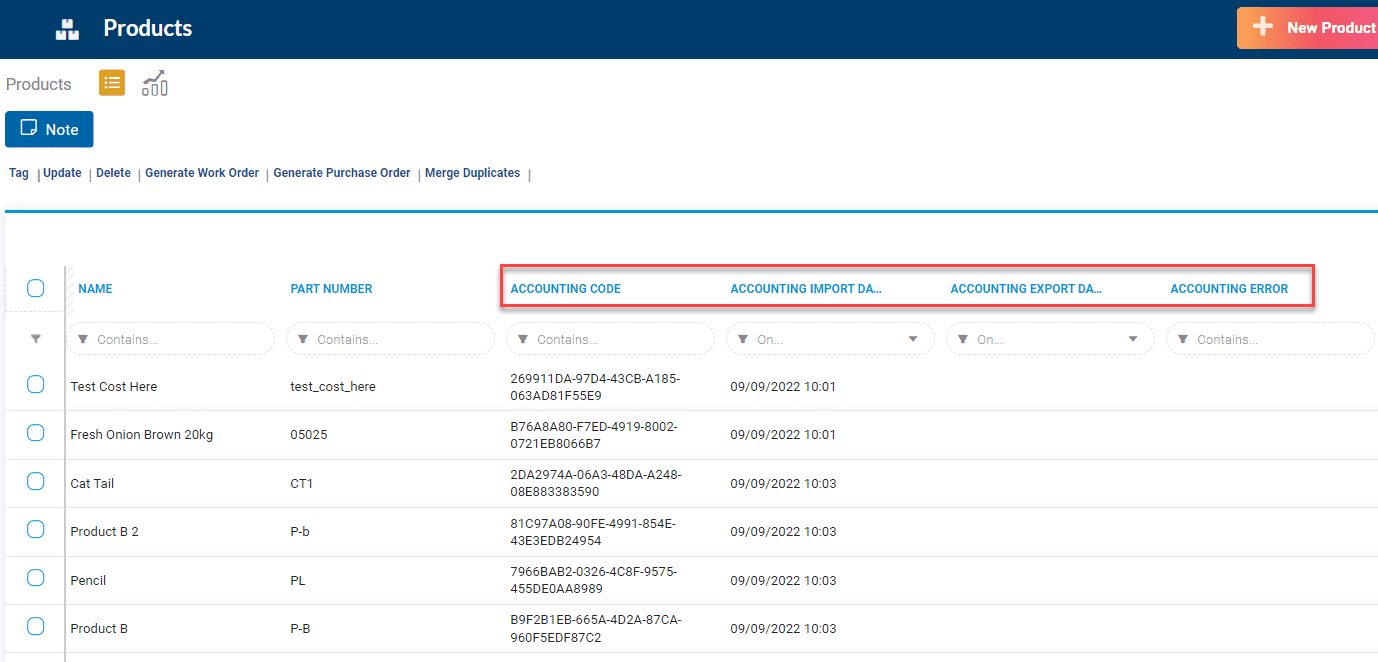
Task: Click the Merge Duplicates menu action
Action: tap(472, 172)
